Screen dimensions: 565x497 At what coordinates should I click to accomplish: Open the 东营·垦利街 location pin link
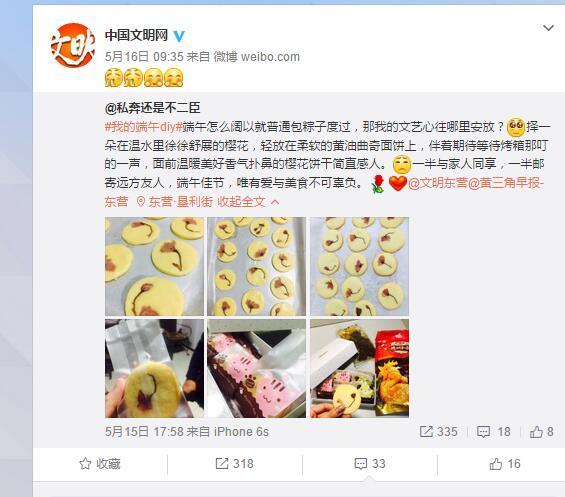(x=174, y=202)
